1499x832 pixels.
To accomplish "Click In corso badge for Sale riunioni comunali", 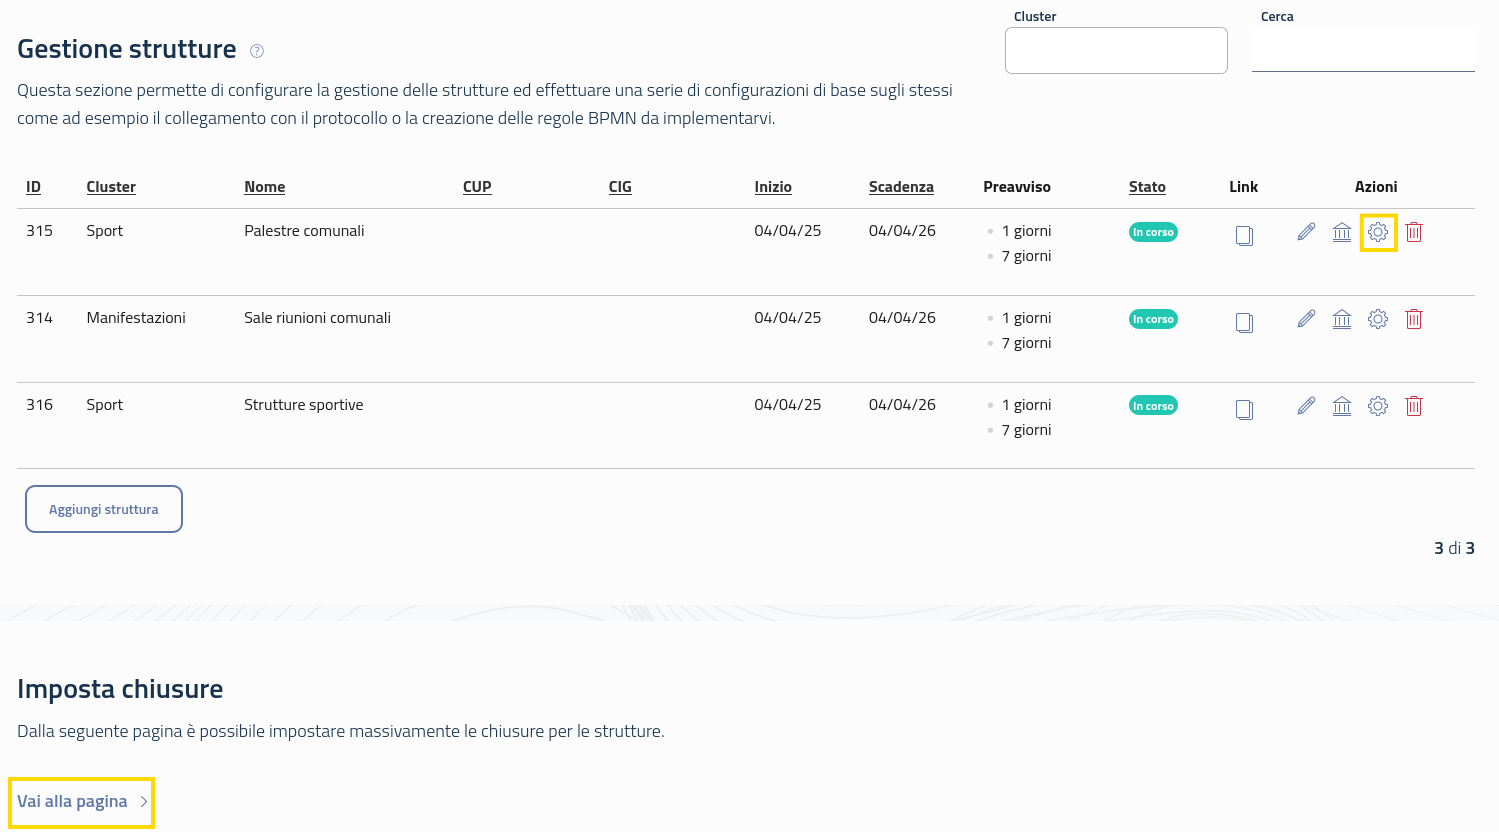I will click(x=1153, y=319).
